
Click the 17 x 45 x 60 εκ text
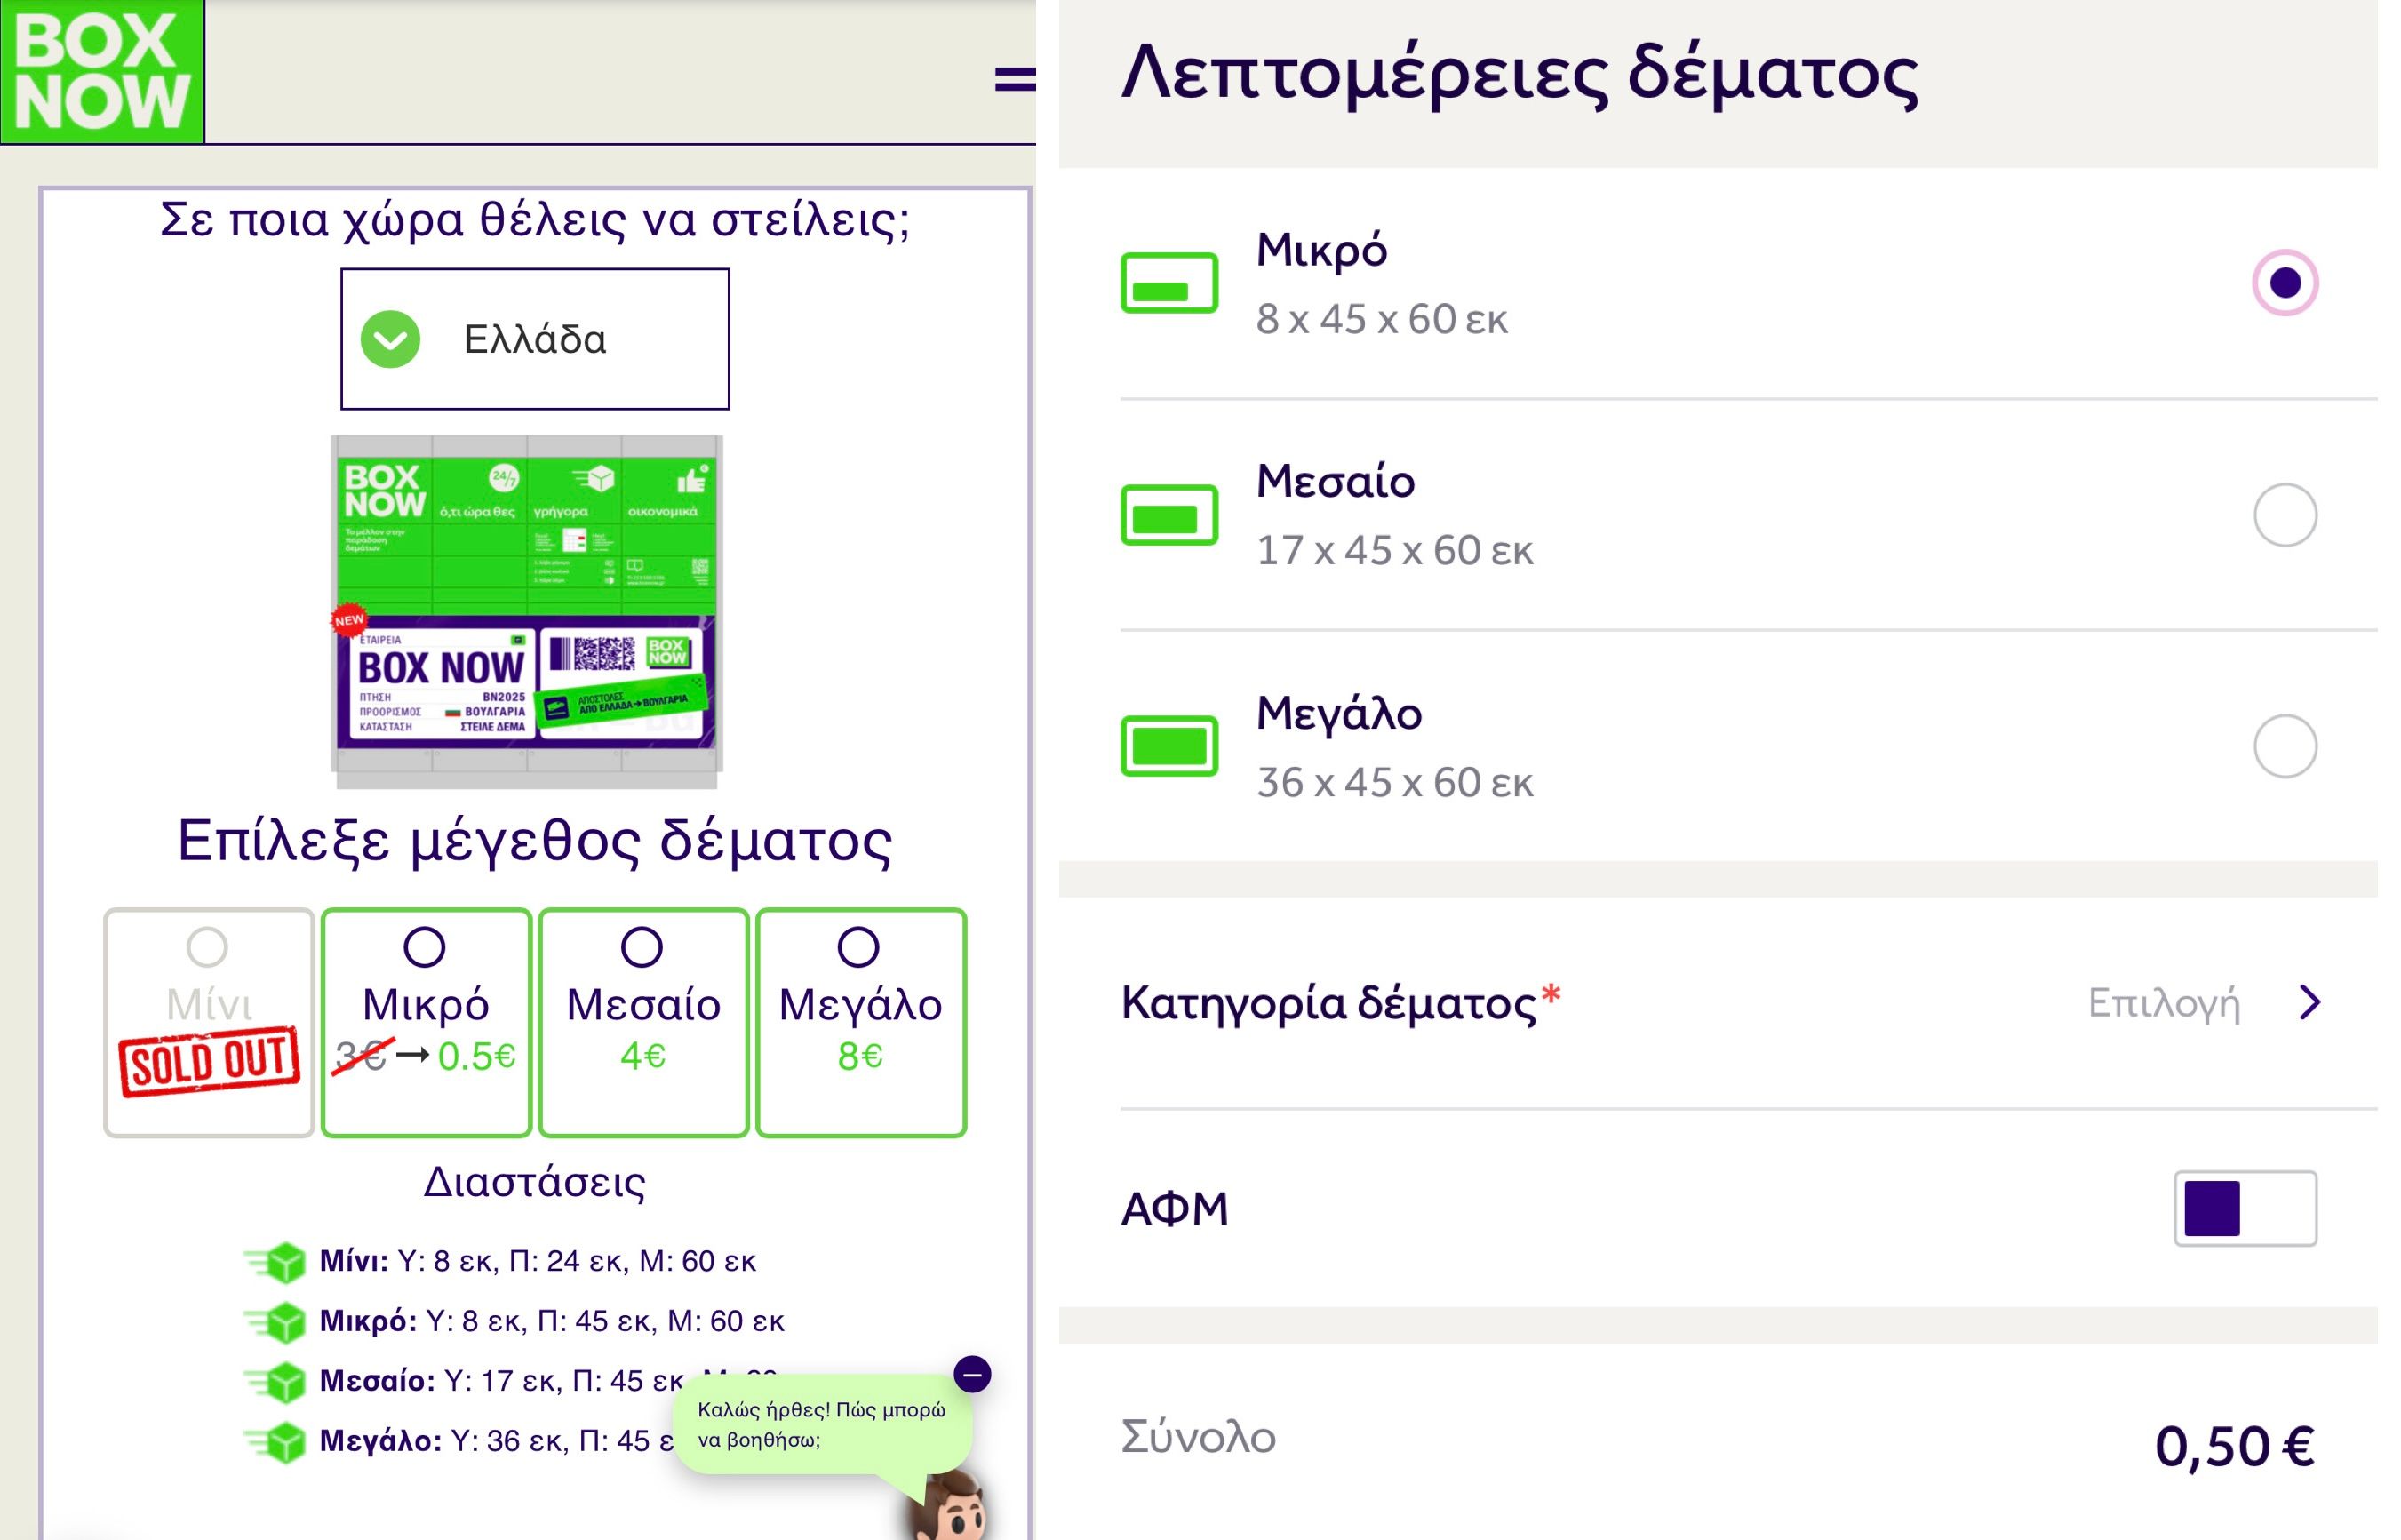(x=1394, y=550)
